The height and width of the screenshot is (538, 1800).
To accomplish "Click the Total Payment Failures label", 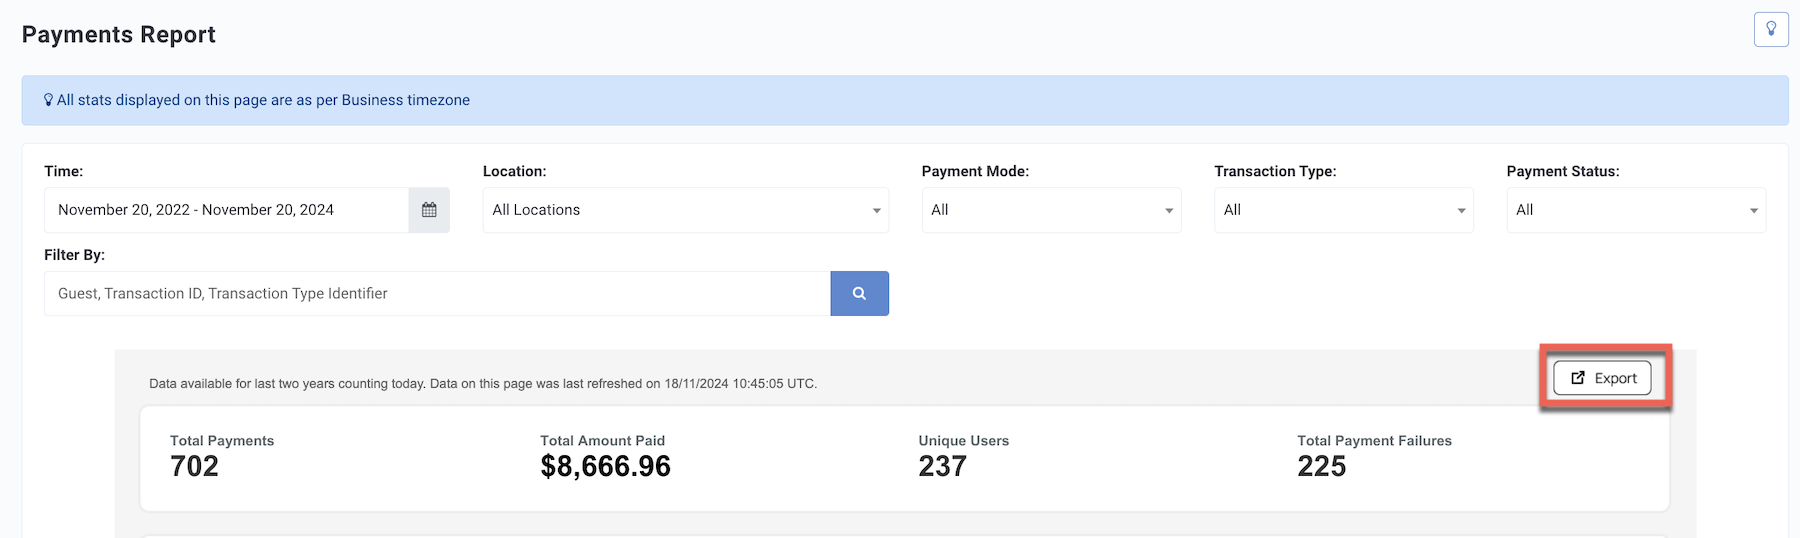I will (x=1374, y=441).
